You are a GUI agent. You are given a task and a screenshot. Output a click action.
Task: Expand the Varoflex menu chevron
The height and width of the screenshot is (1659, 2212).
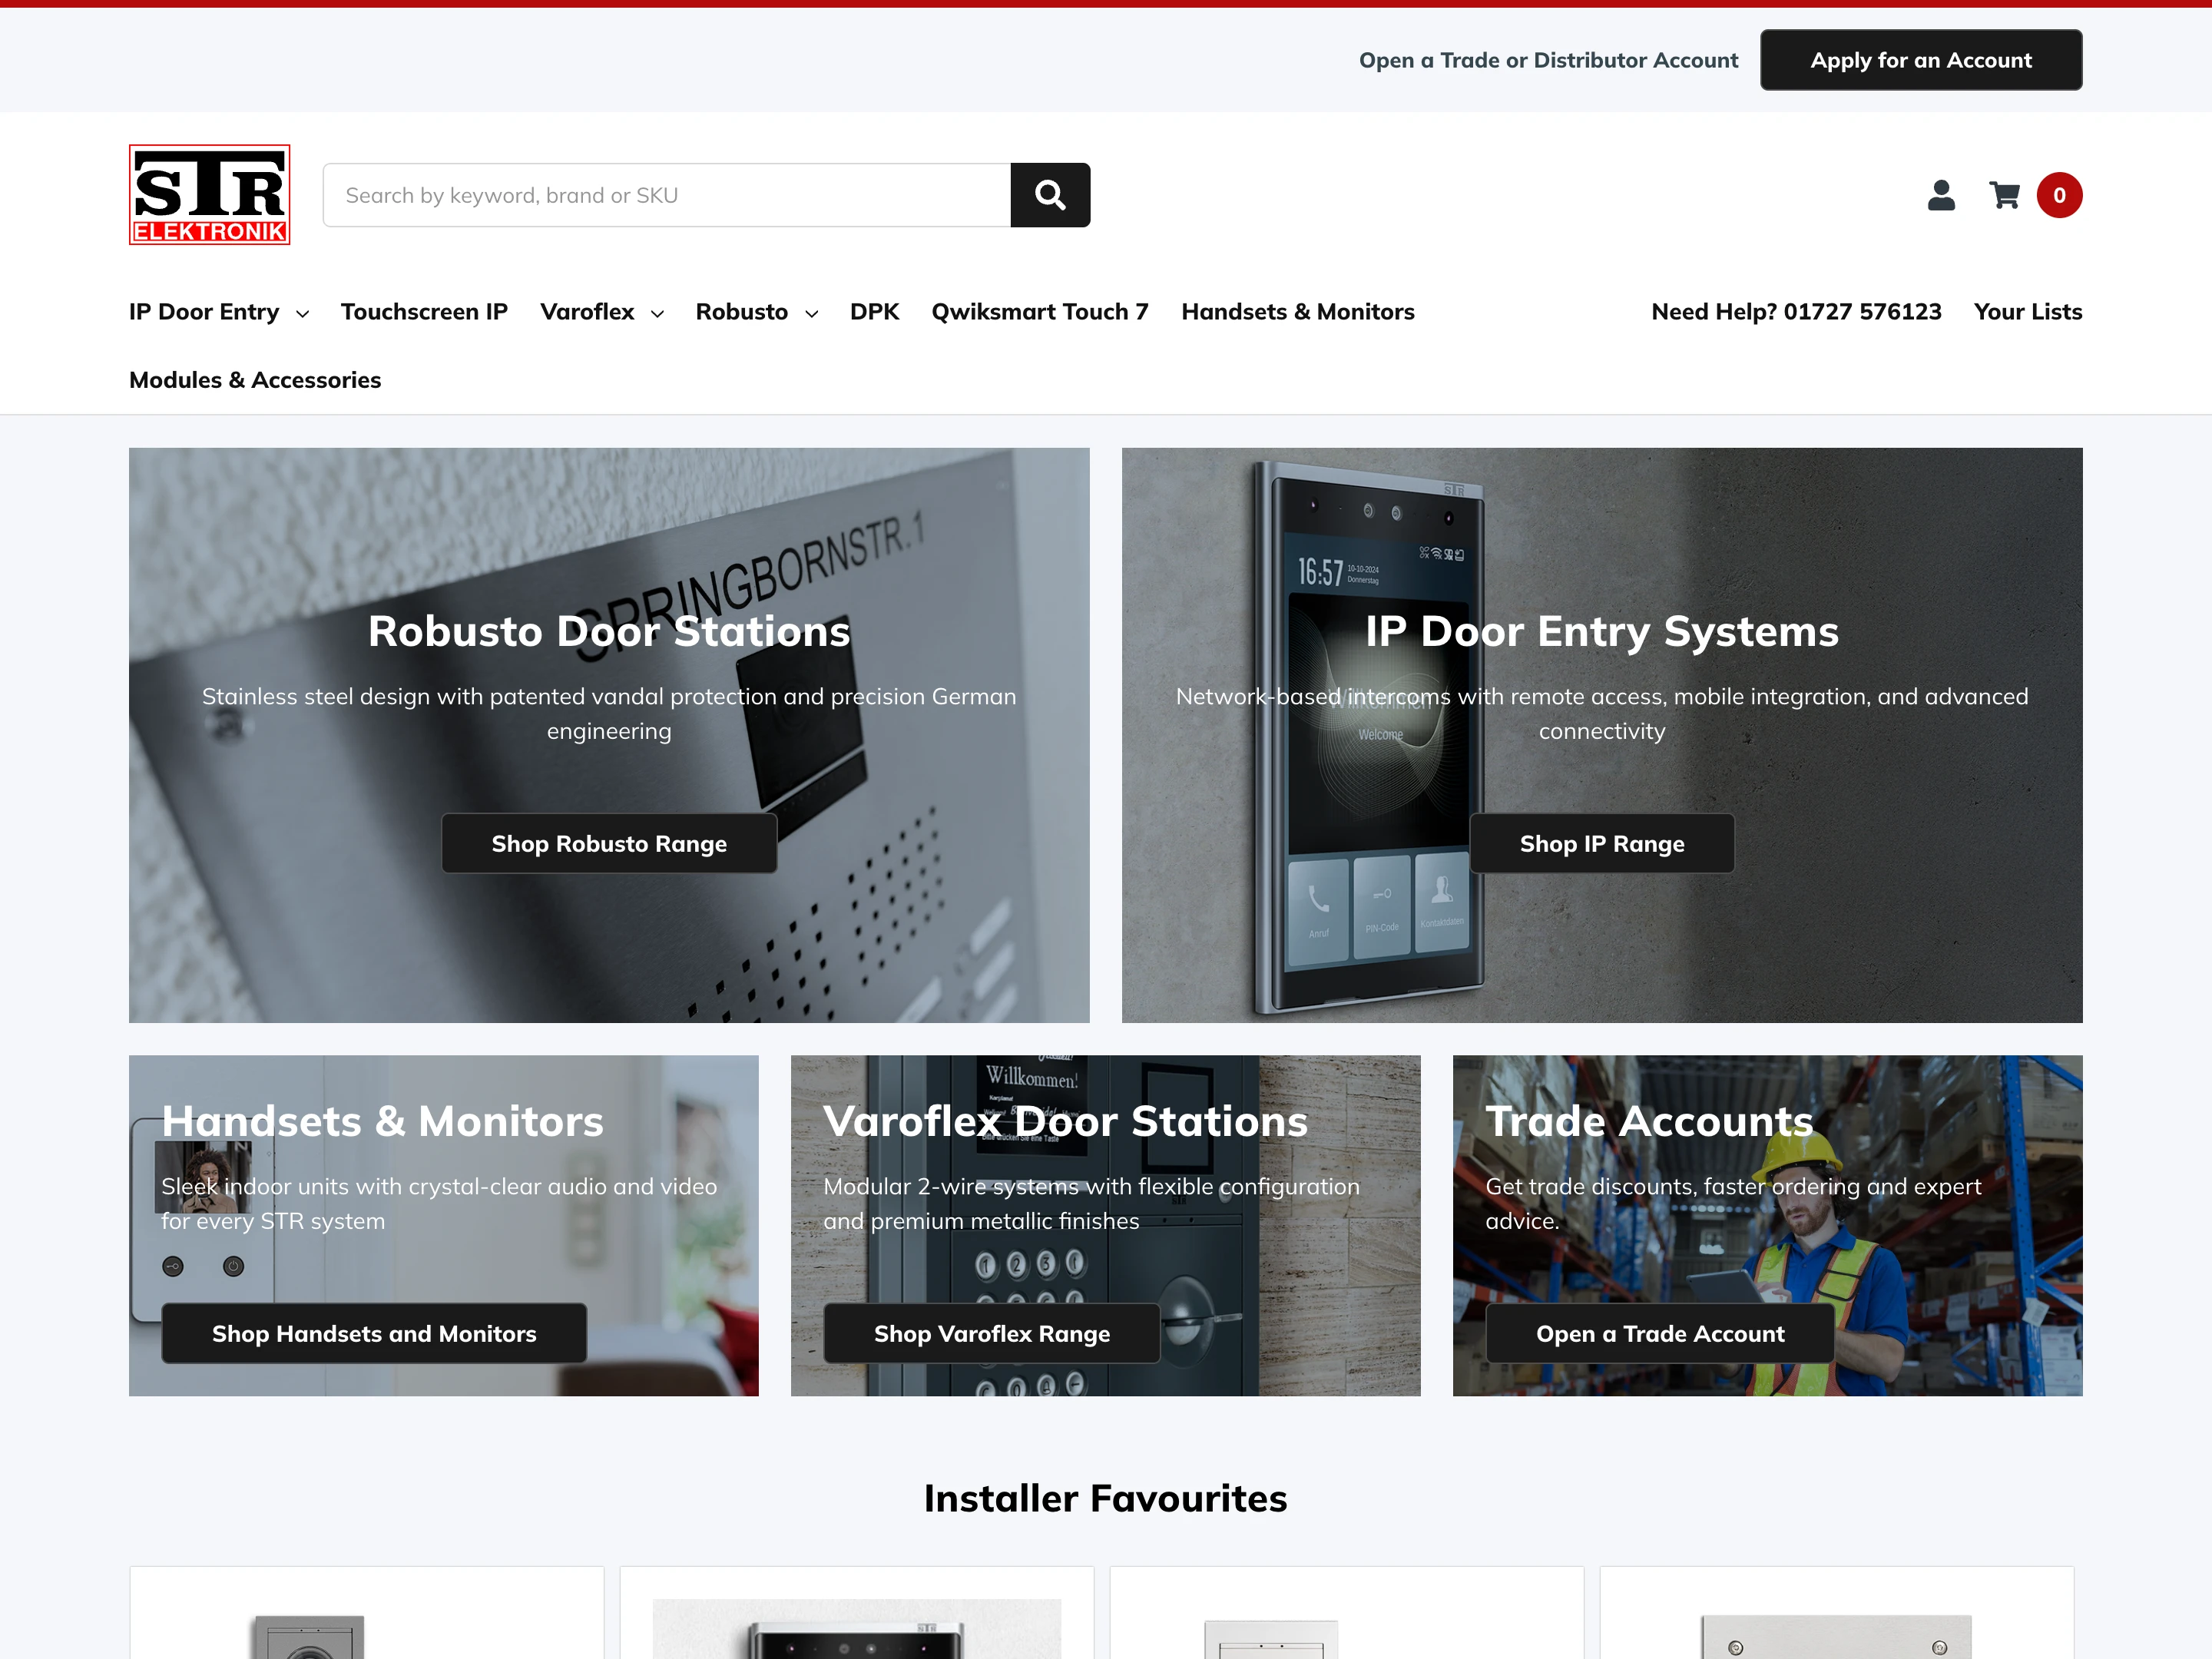(657, 314)
